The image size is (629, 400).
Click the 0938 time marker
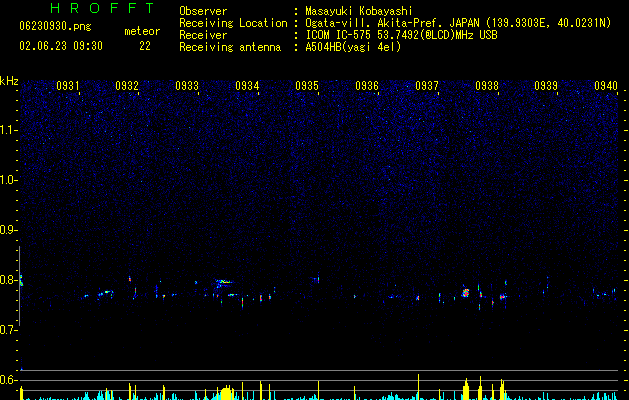tap(487, 86)
